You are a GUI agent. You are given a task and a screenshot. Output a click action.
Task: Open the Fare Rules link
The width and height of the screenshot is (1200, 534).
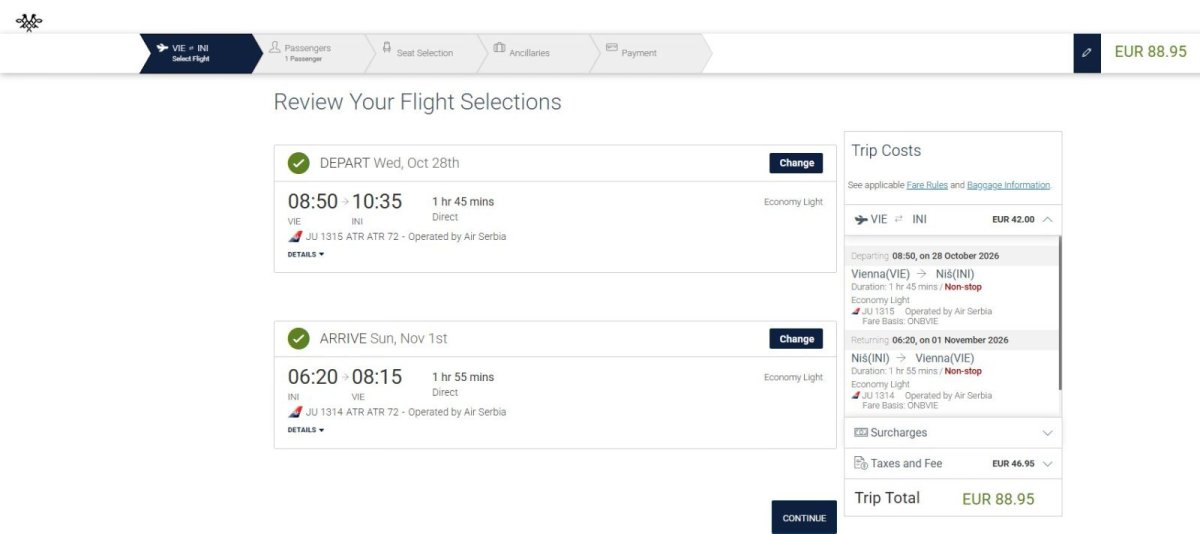coord(927,185)
